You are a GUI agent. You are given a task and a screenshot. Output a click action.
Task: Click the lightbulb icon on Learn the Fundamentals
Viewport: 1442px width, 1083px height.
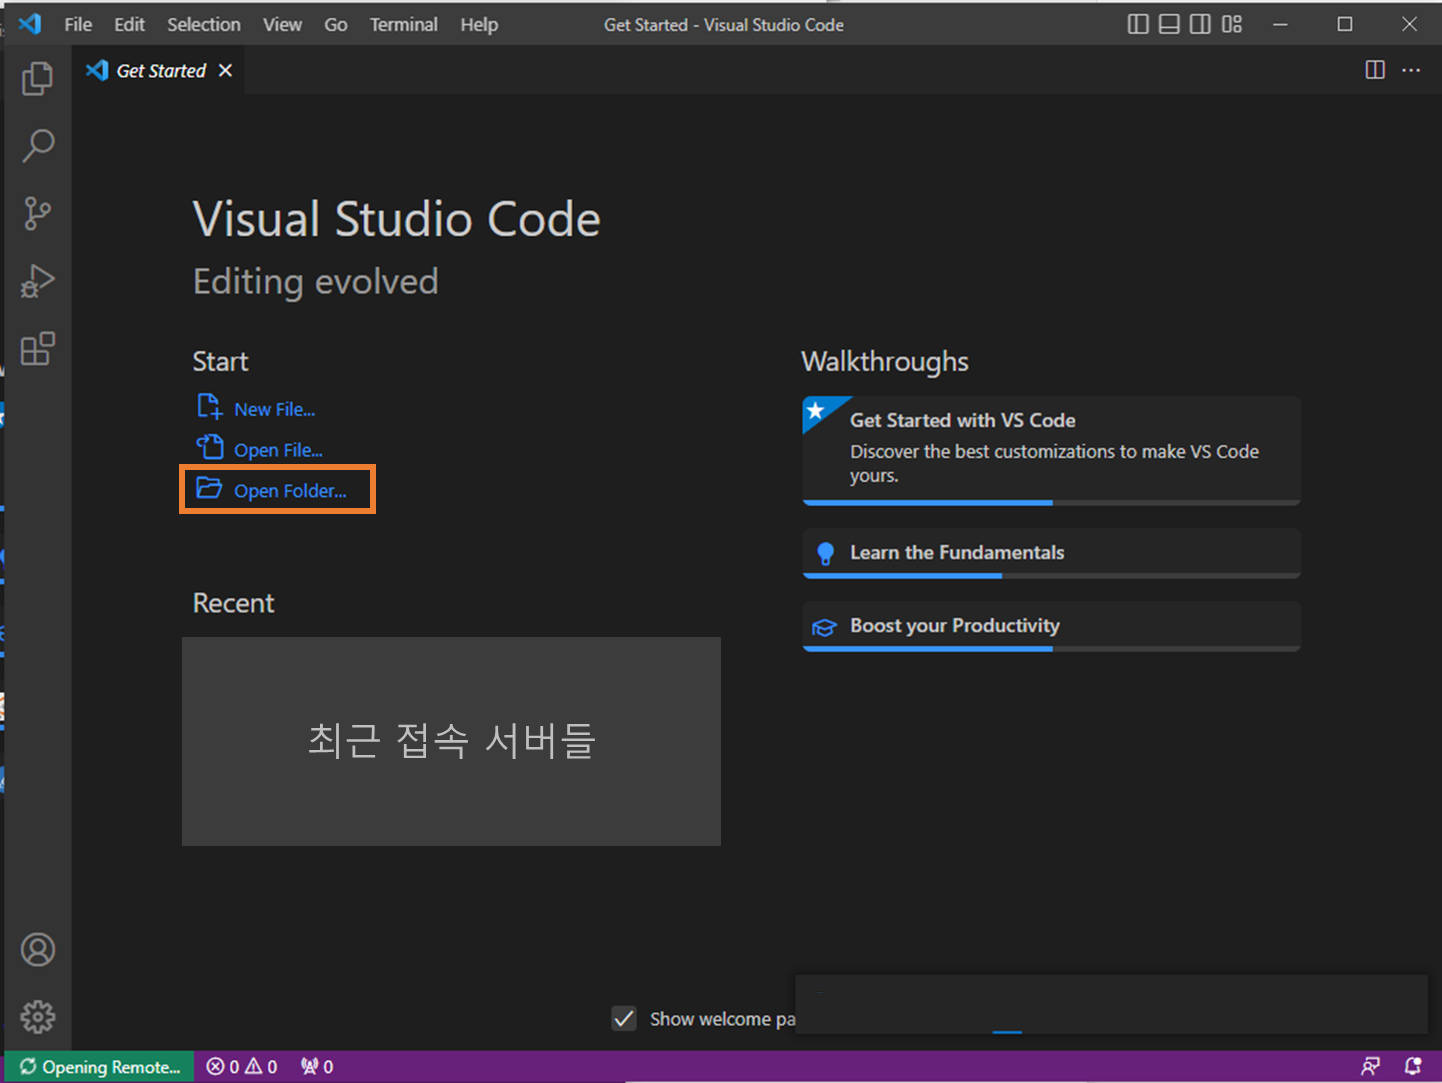point(825,553)
